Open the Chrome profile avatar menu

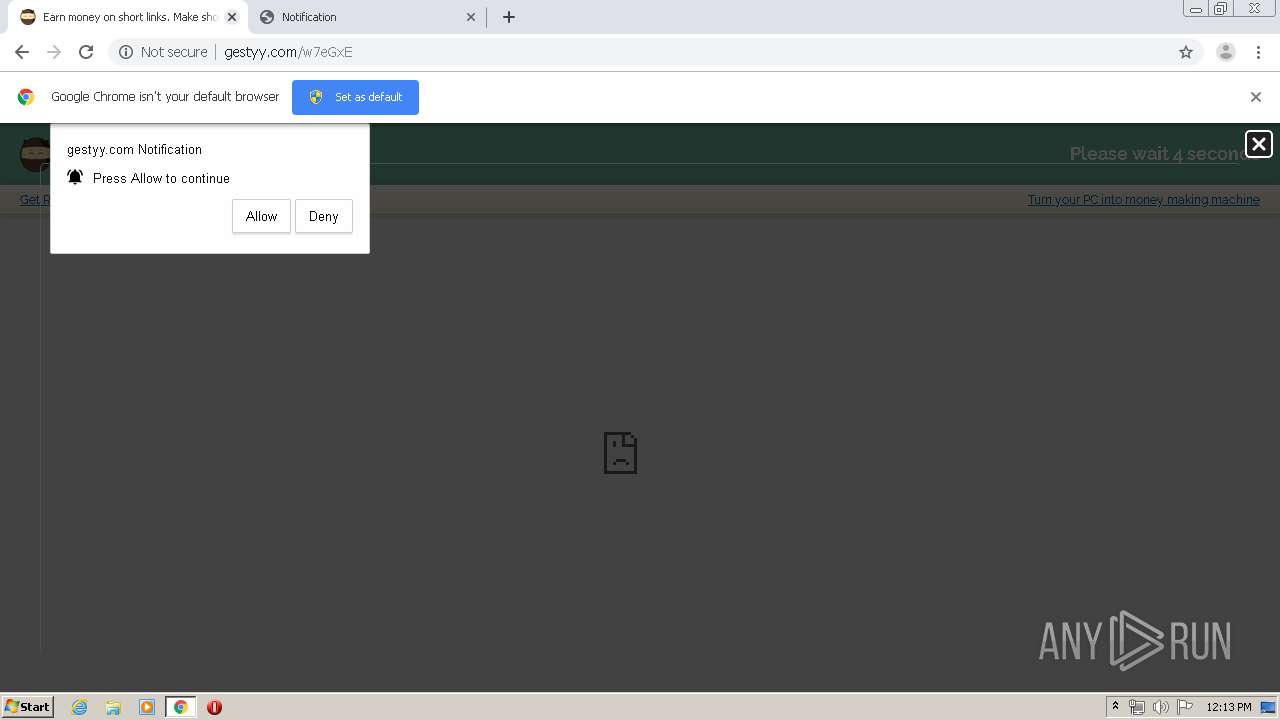point(1226,52)
